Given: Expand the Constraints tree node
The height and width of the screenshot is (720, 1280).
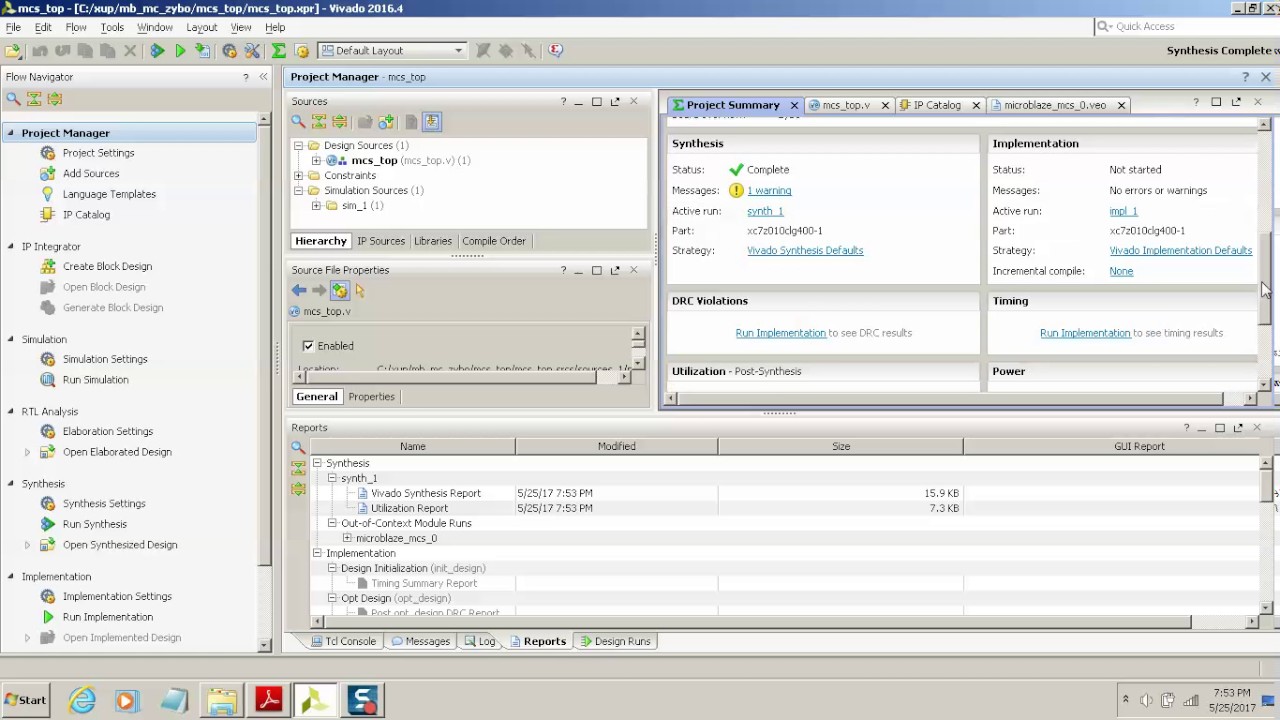Looking at the screenshot, I should pyautogui.click(x=298, y=176).
